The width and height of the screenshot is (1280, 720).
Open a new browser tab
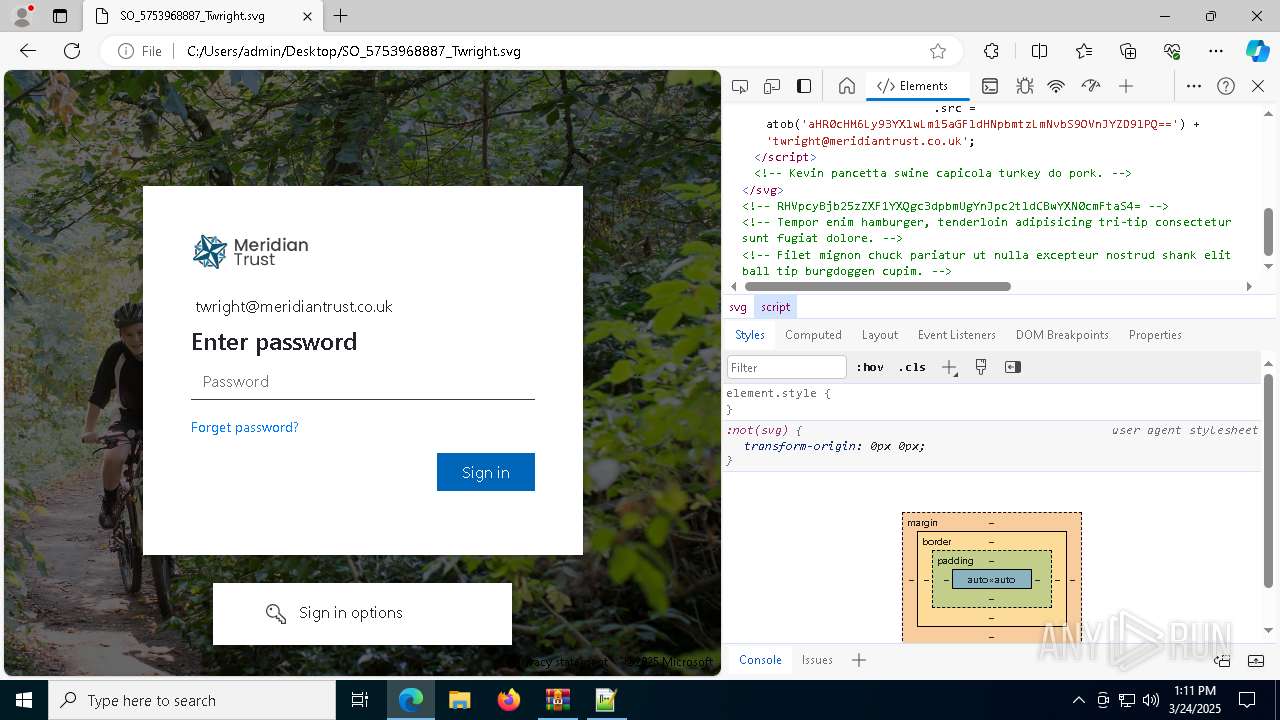coord(341,16)
